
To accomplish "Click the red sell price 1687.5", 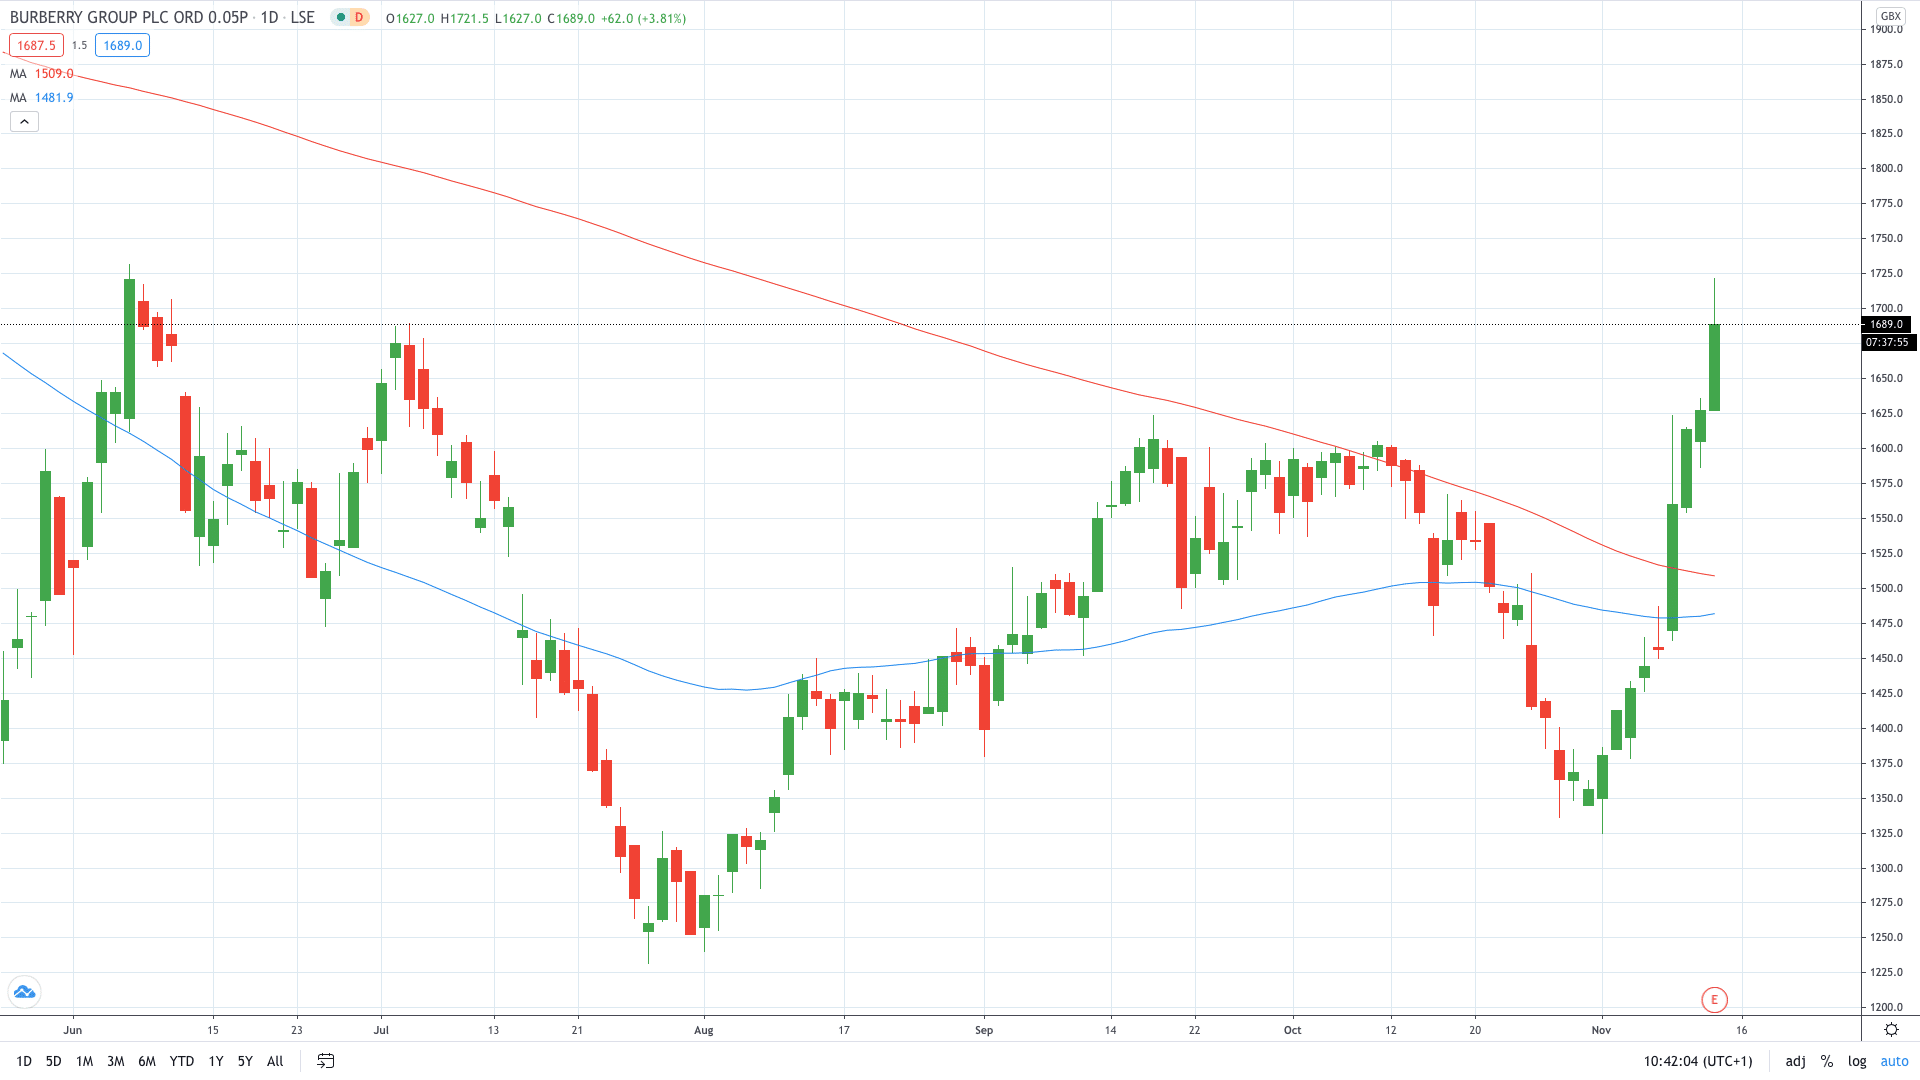I will [x=36, y=45].
